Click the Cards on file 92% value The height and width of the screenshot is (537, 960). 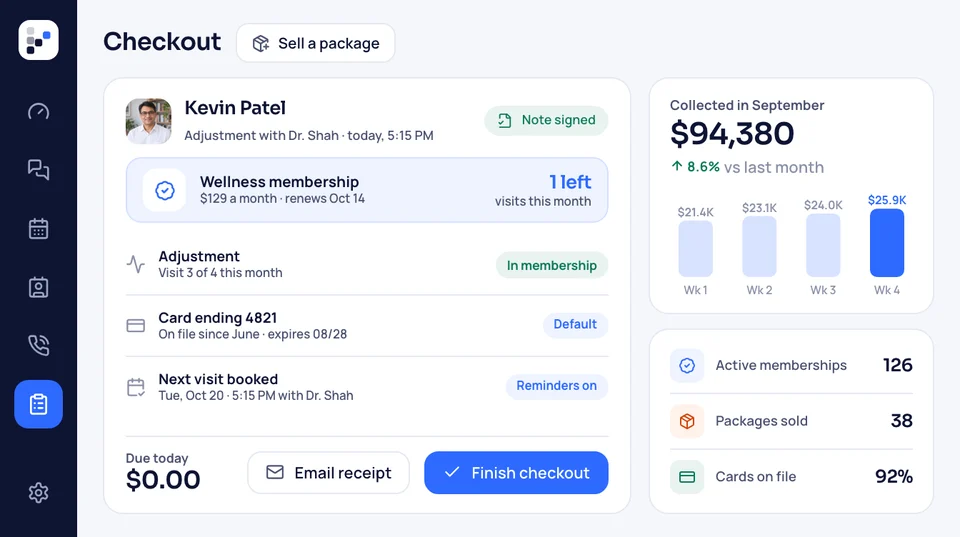point(894,476)
